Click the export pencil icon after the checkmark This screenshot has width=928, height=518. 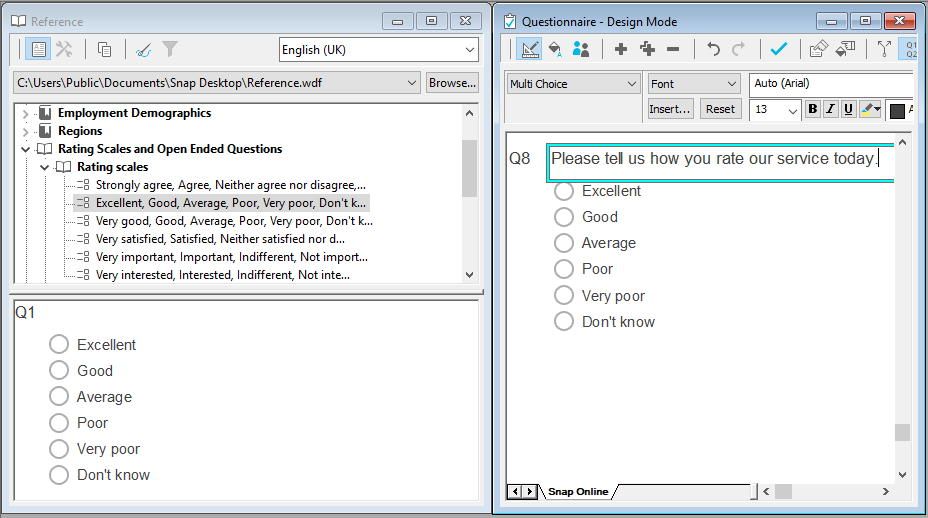click(819, 49)
